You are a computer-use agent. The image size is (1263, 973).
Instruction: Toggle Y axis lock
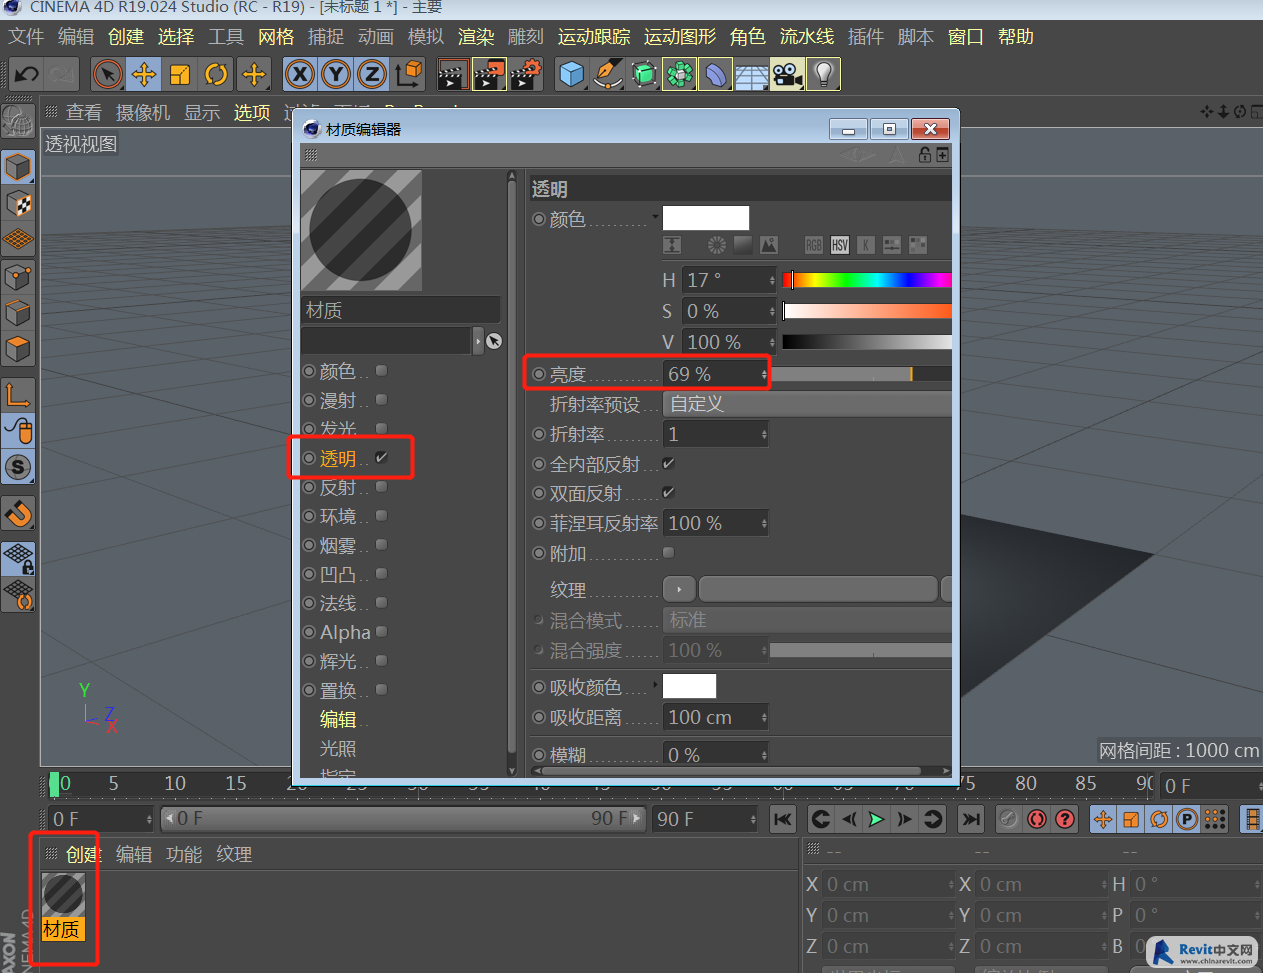[336, 74]
